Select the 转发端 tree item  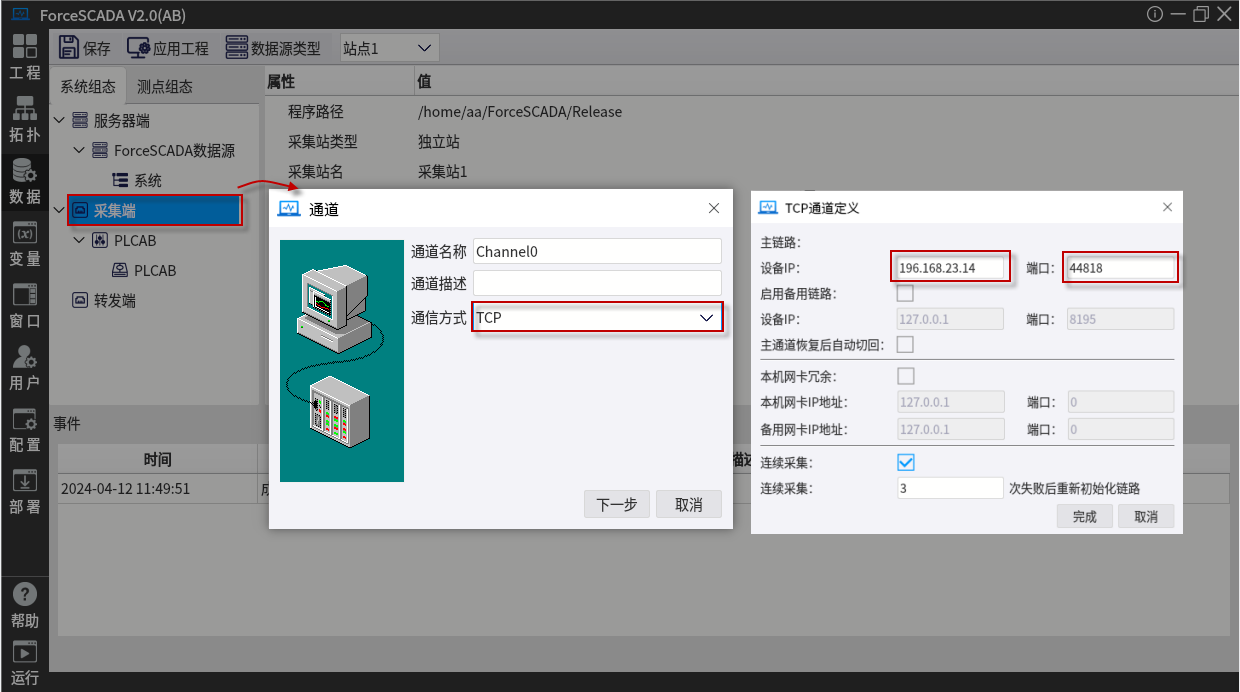point(114,300)
